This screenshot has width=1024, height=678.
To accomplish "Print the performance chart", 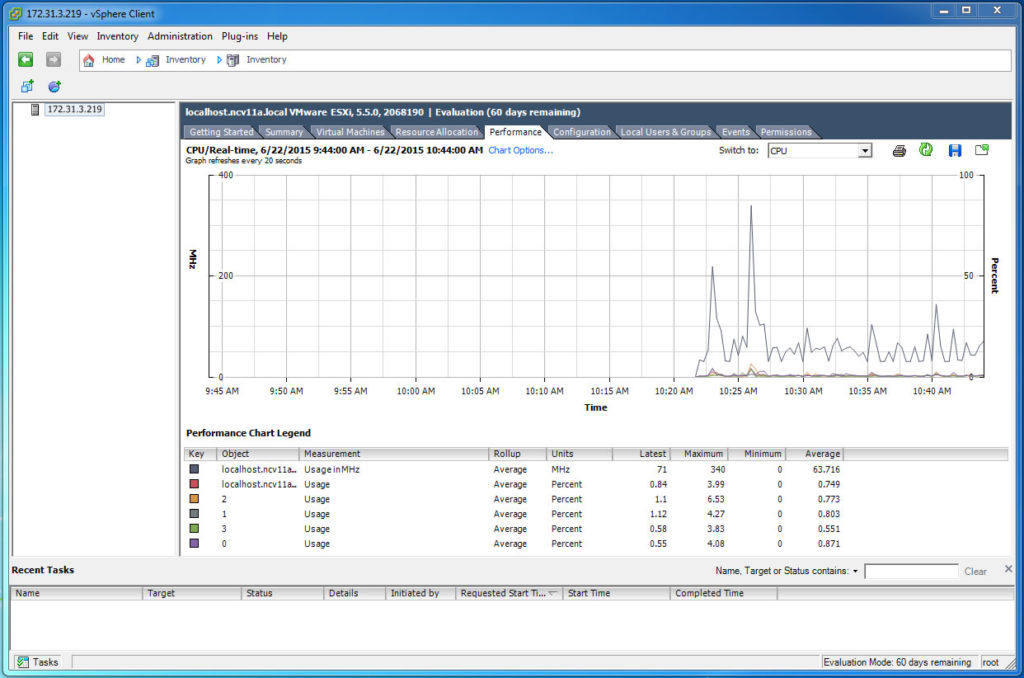I will pos(899,151).
